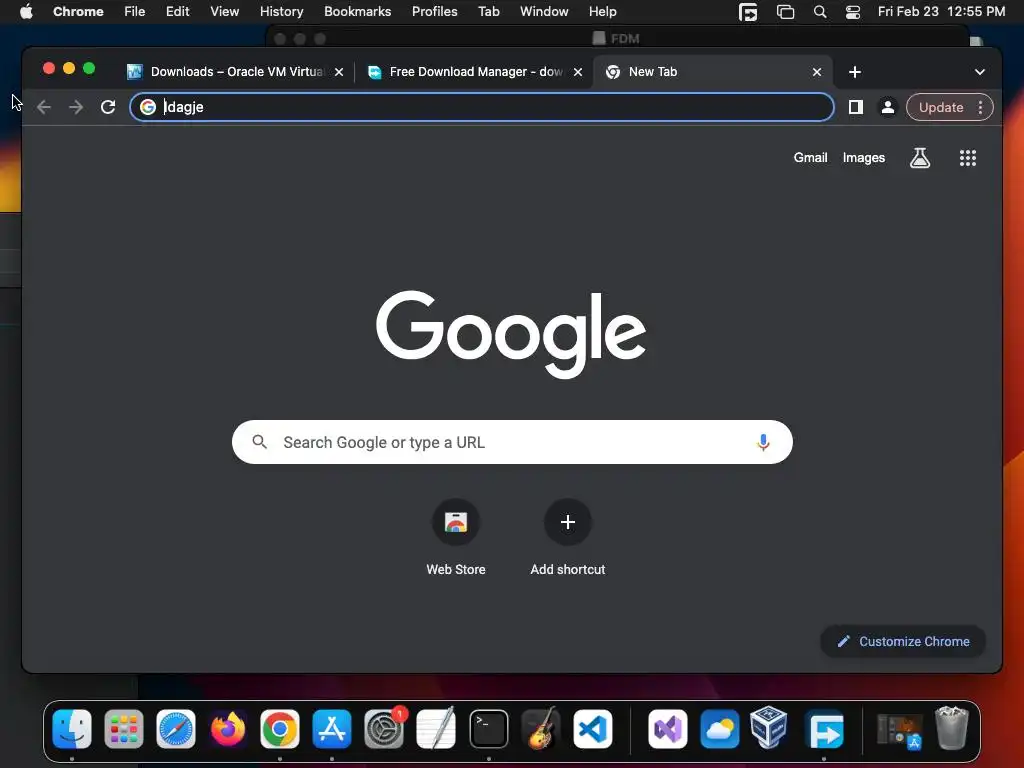This screenshot has height=768, width=1024.
Task: Open the Chrome application menu
Action: coord(78,12)
